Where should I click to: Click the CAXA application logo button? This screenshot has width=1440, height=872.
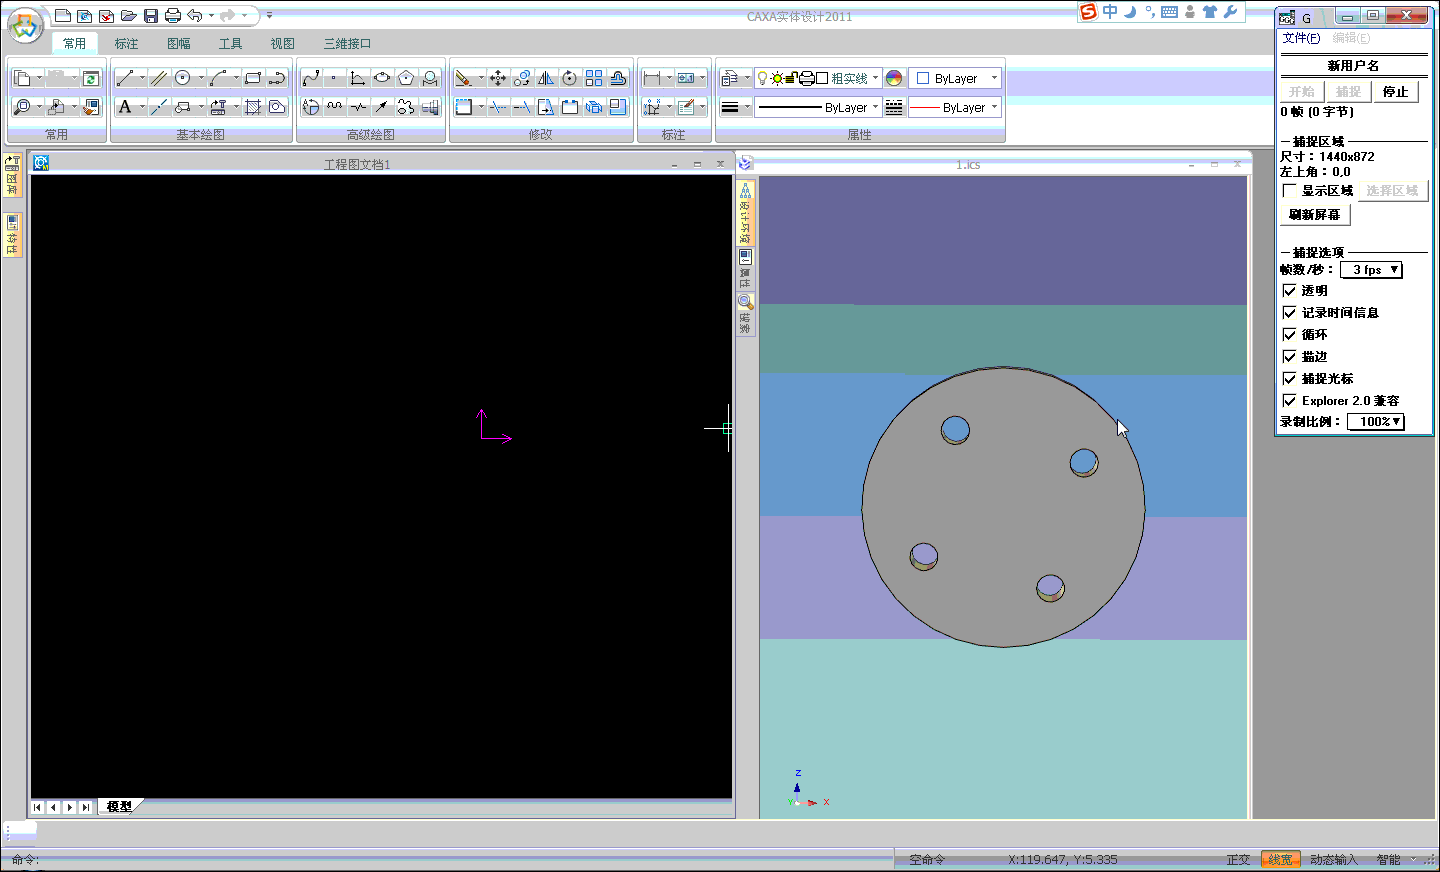click(25, 25)
